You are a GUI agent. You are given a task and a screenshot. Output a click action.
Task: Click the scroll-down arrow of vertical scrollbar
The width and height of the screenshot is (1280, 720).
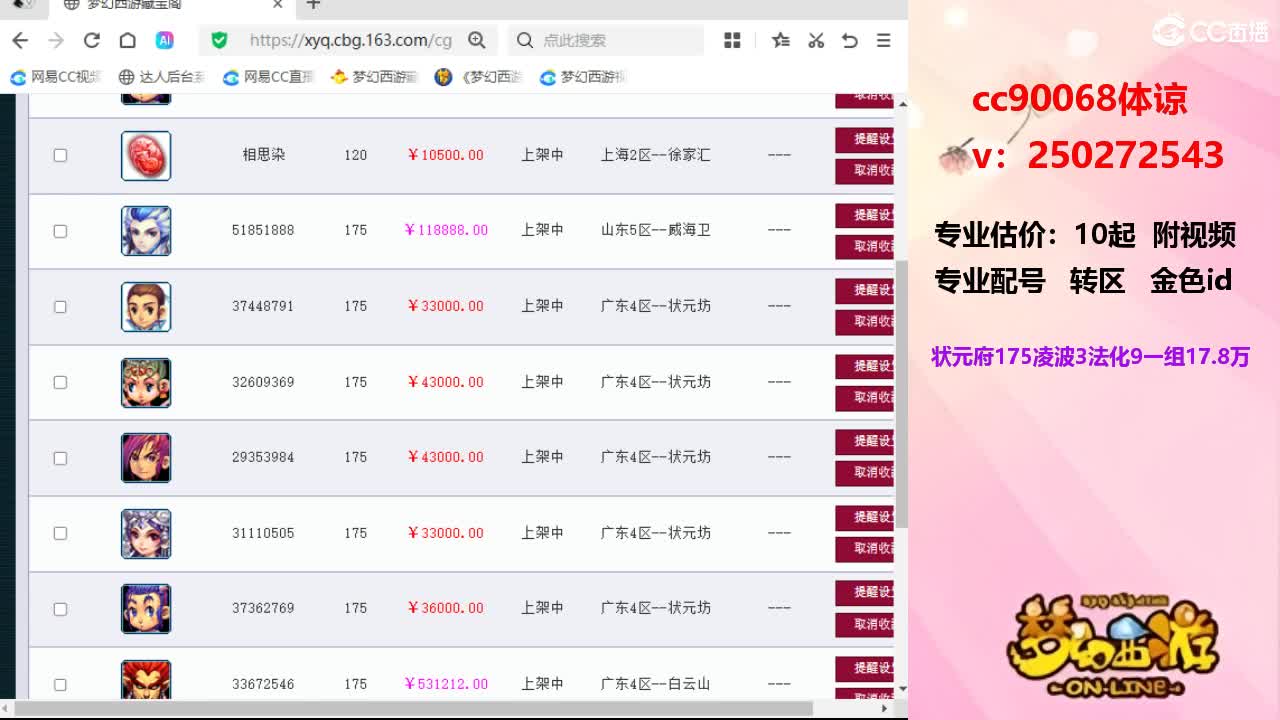click(x=901, y=688)
